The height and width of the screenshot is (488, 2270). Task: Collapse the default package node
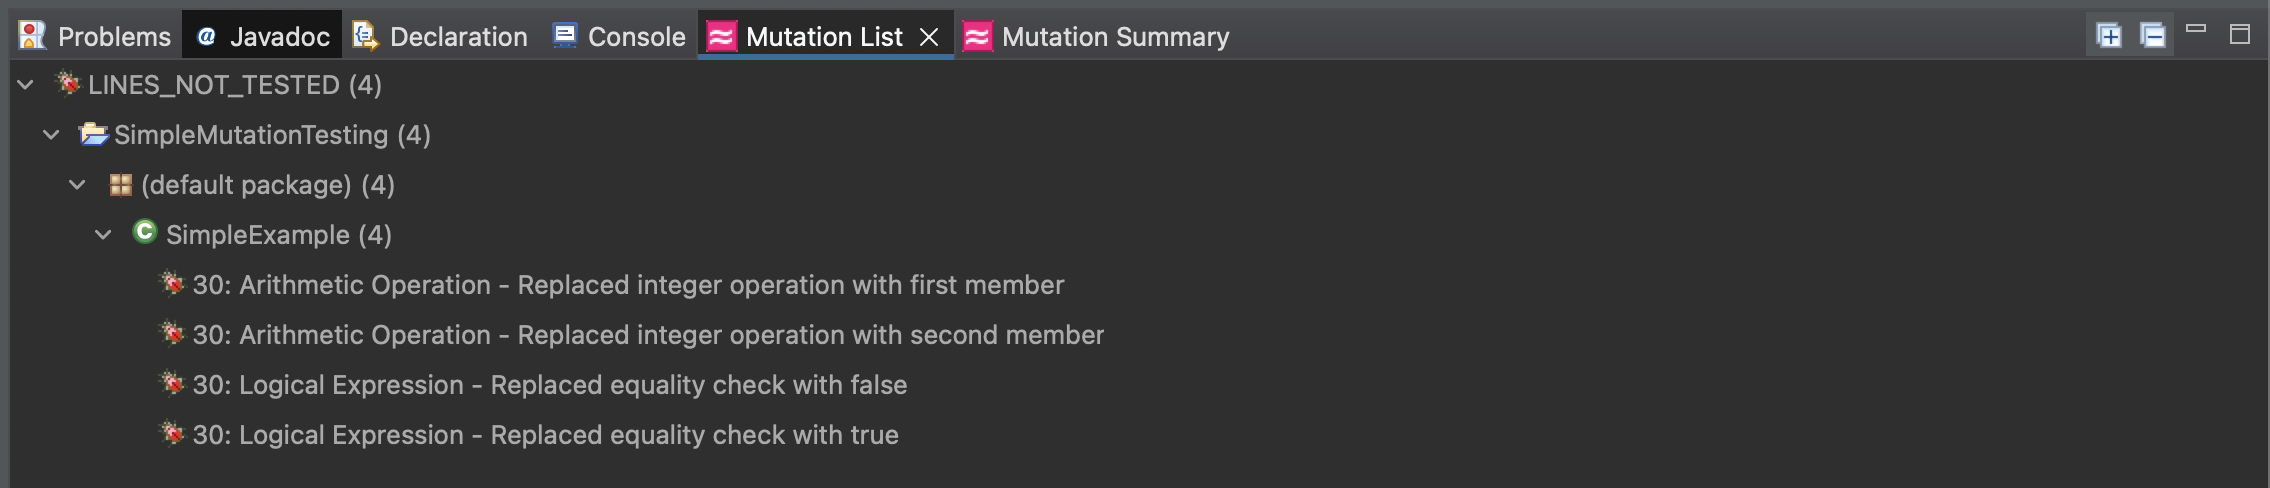click(x=77, y=185)
